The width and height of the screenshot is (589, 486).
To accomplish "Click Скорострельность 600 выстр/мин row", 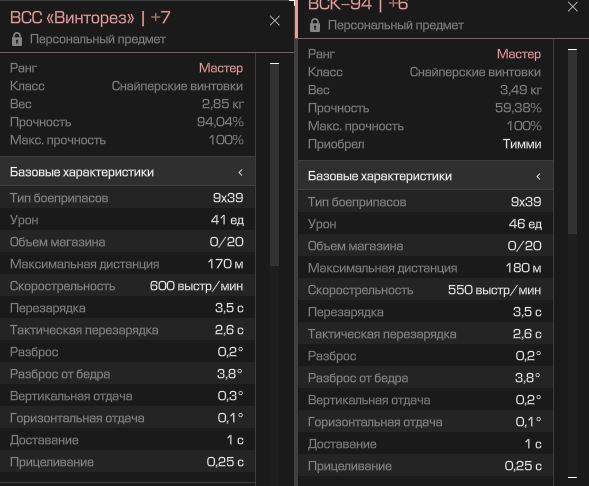I will 127,286.
